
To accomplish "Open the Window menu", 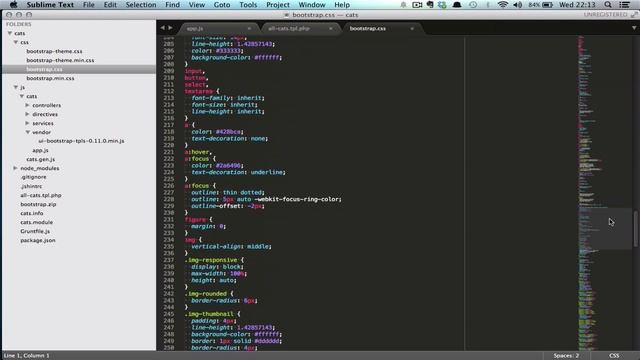I will 312,5.
